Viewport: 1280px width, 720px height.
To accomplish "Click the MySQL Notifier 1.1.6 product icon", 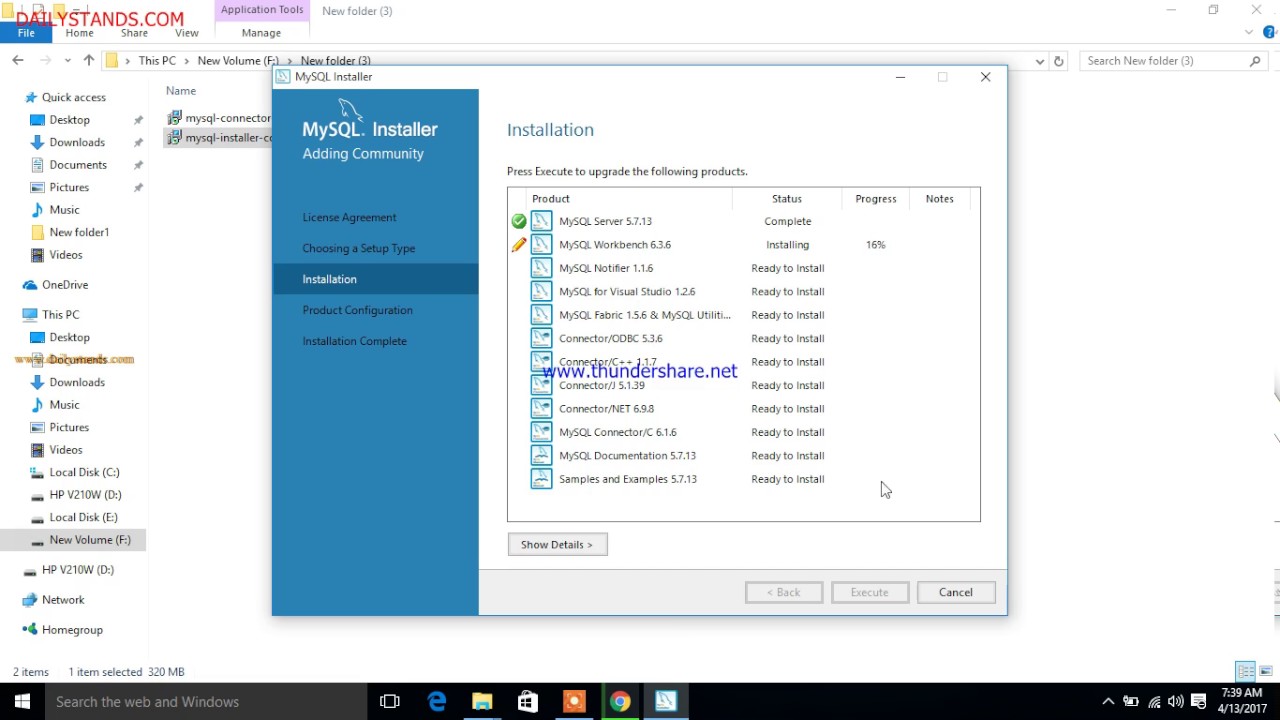I will coord(541,268).
